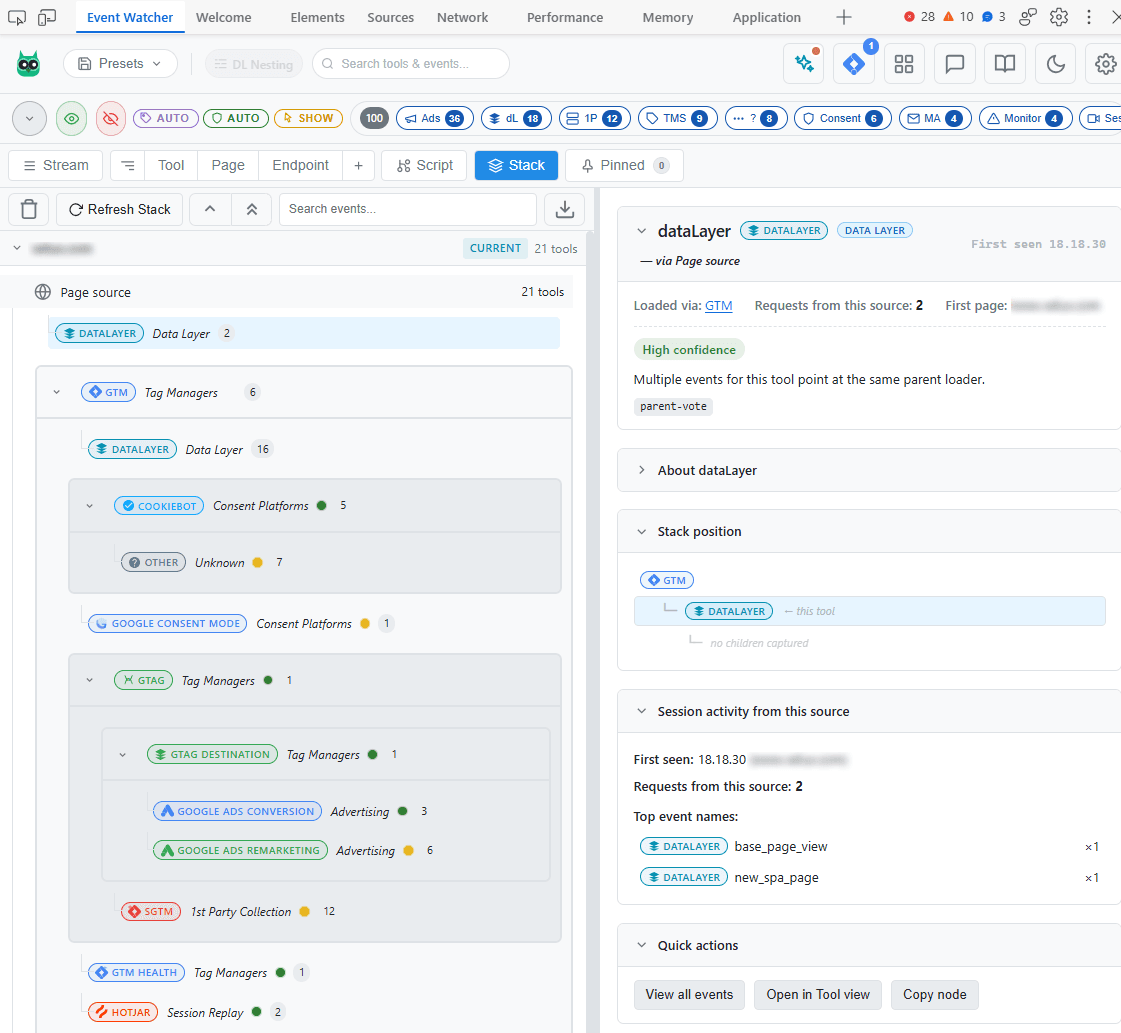This screenshot has height=1033, width=1121.
Task: Click the warning count 10 indicator
Action: point(958,16)
